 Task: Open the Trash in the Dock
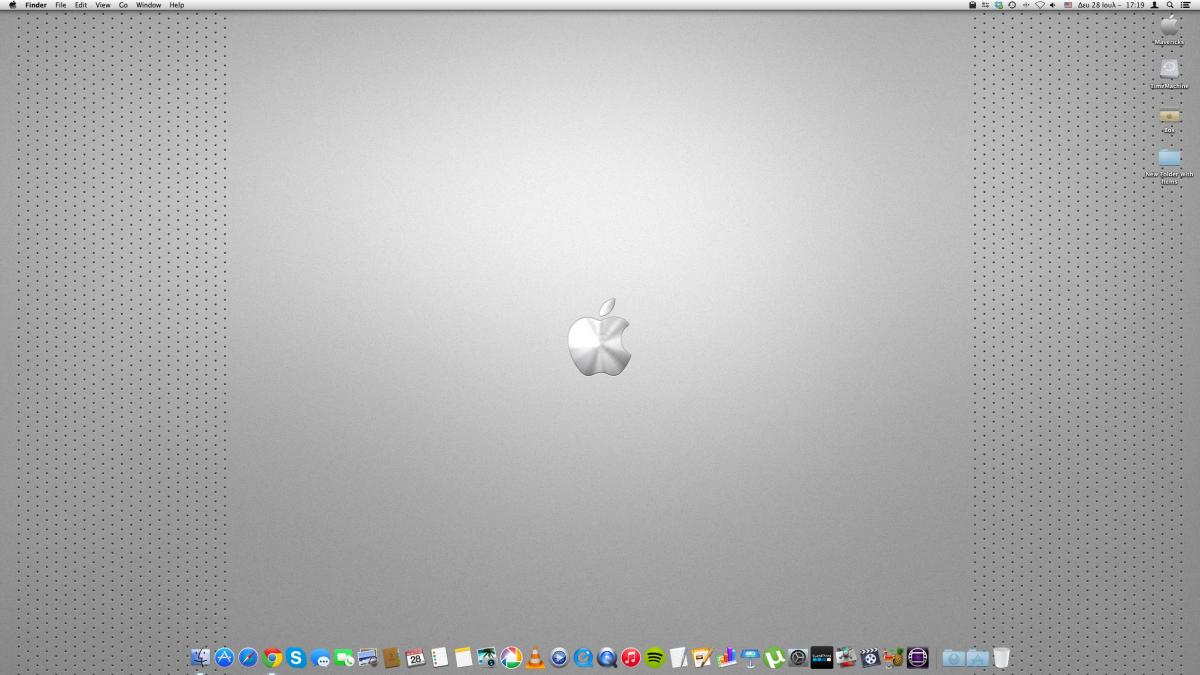[x=1001, y=658]
